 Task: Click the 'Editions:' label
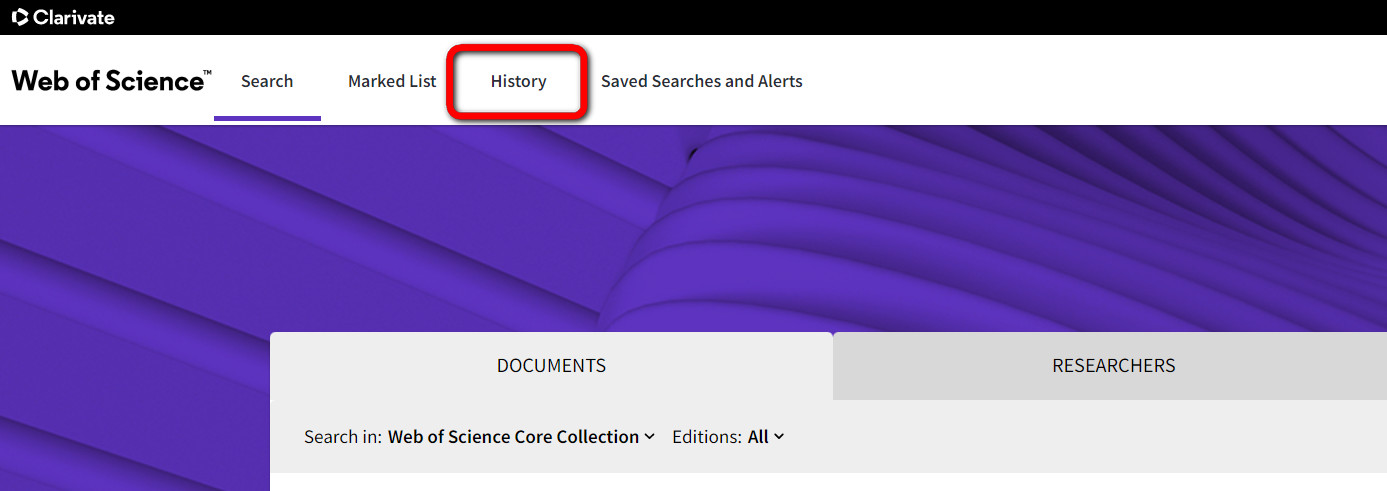707,437
